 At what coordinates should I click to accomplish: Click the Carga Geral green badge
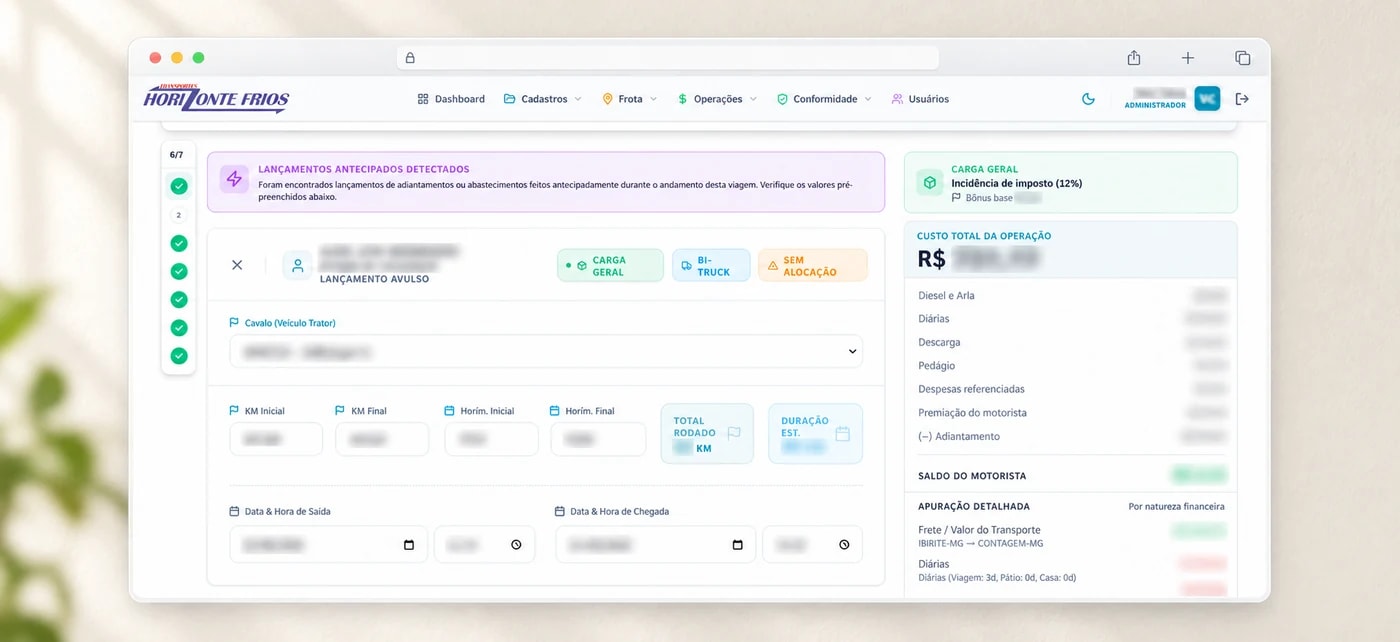point(610,265)
